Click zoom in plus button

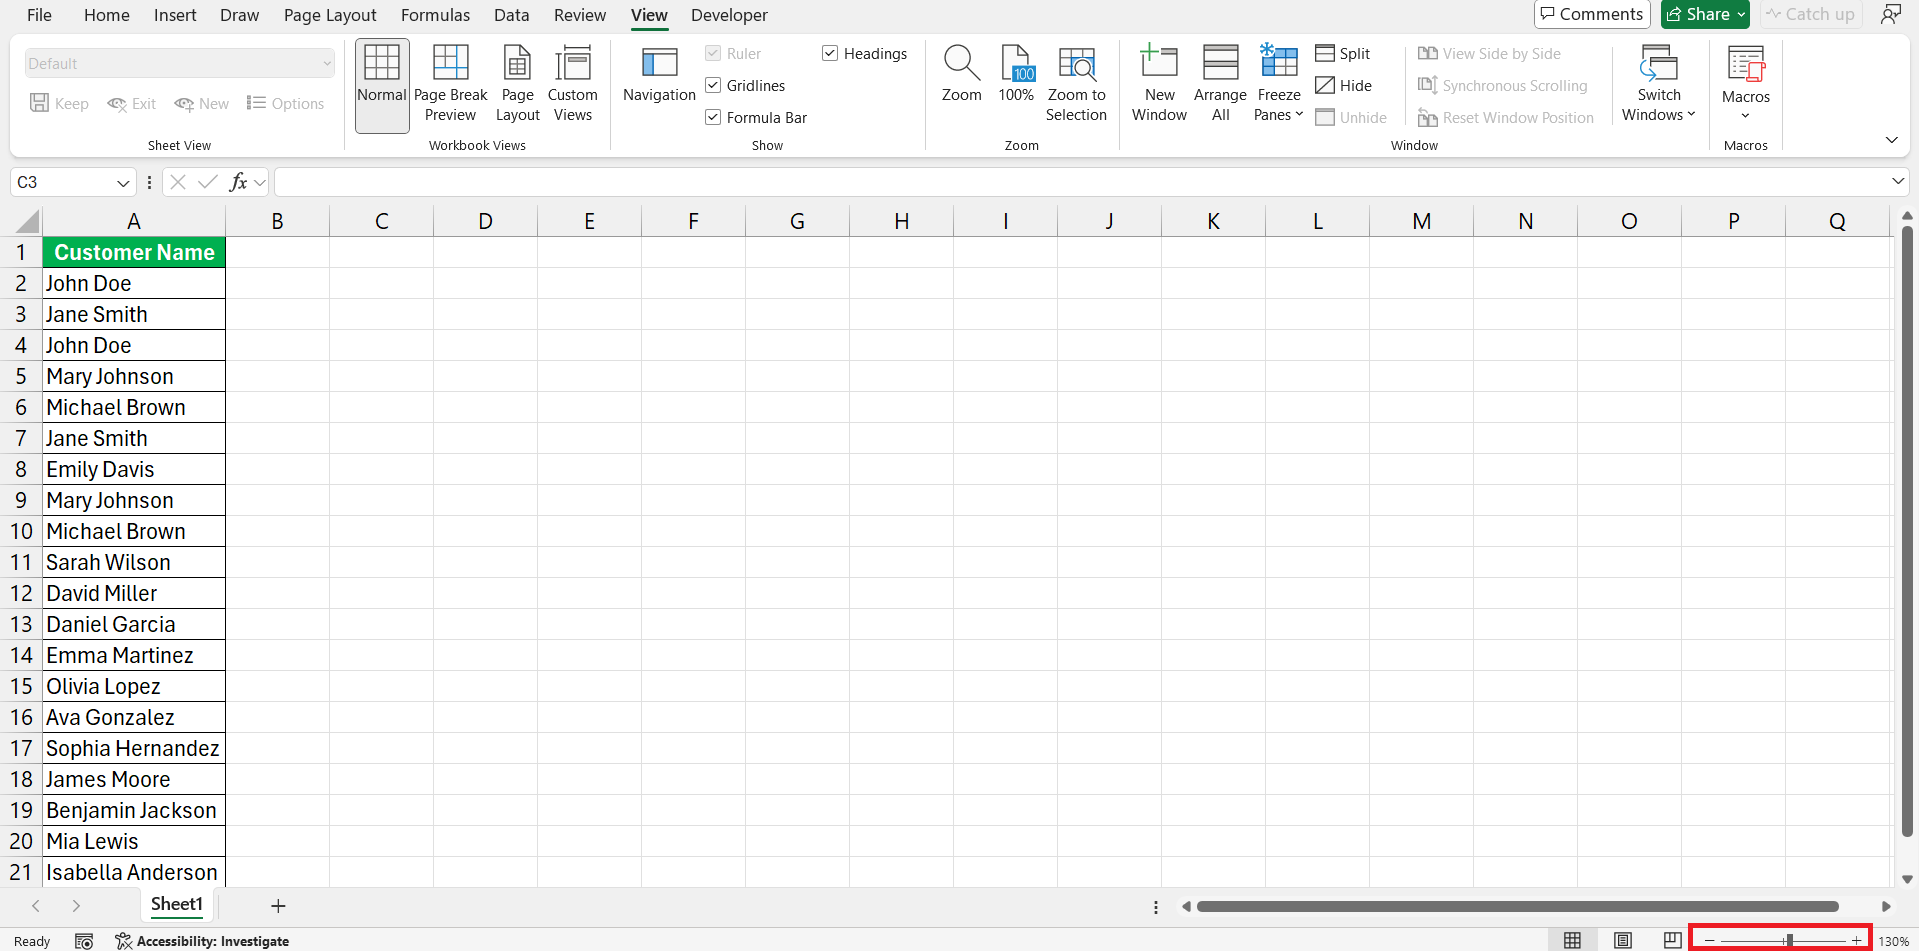(x=1856, y=940)
